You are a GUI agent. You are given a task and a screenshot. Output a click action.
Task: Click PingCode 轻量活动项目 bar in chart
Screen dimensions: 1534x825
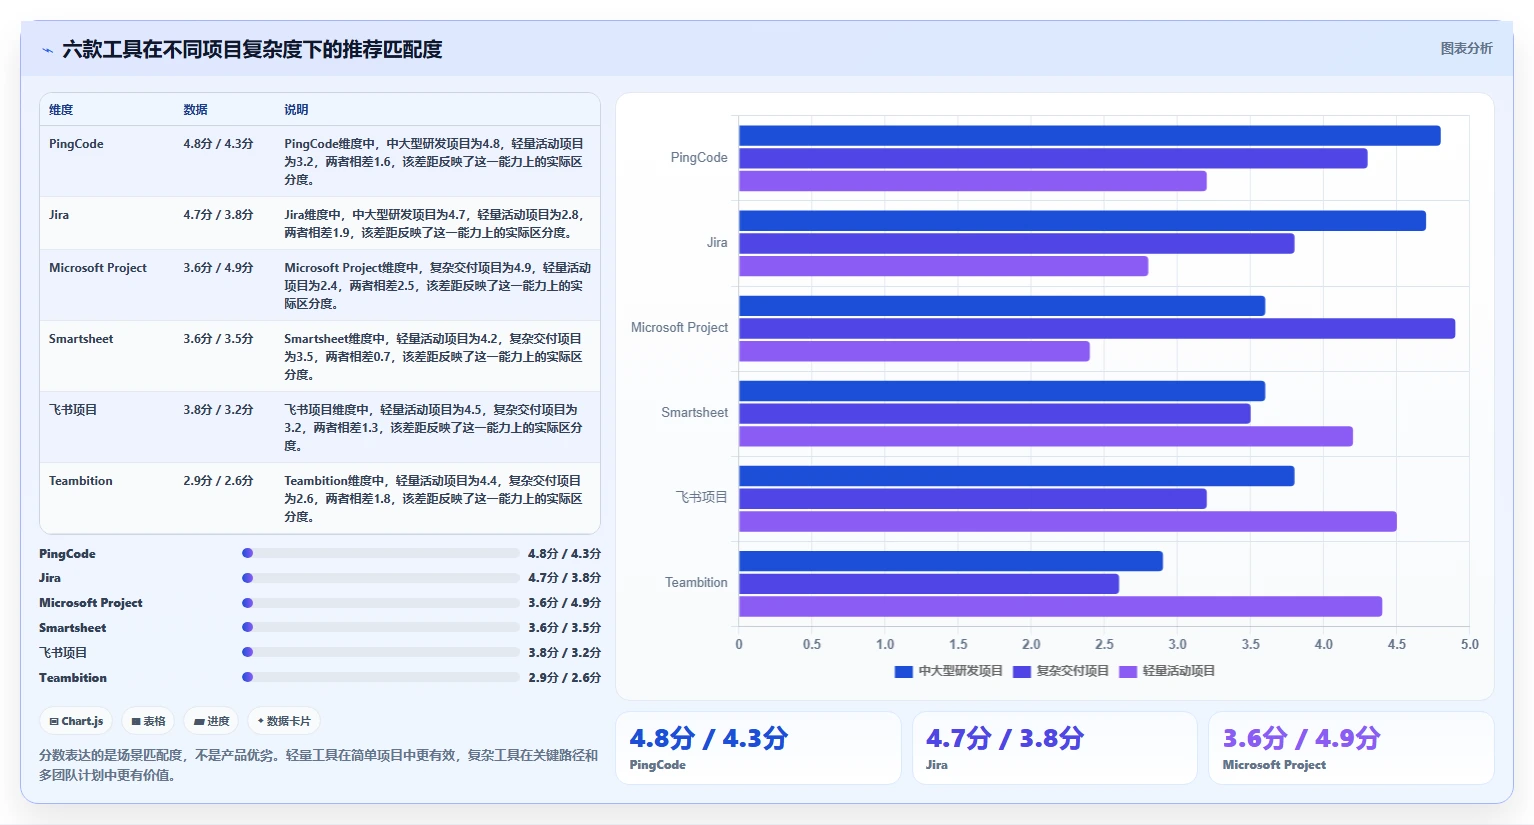click(x=973, y=181)
